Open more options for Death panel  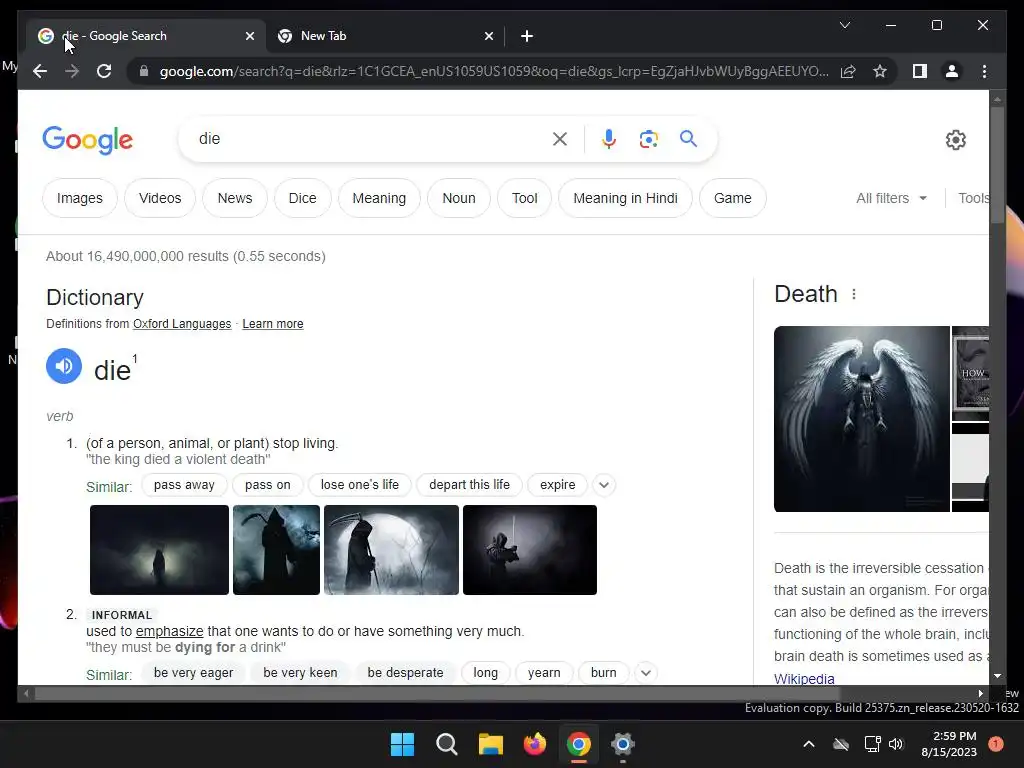point(854,295)
